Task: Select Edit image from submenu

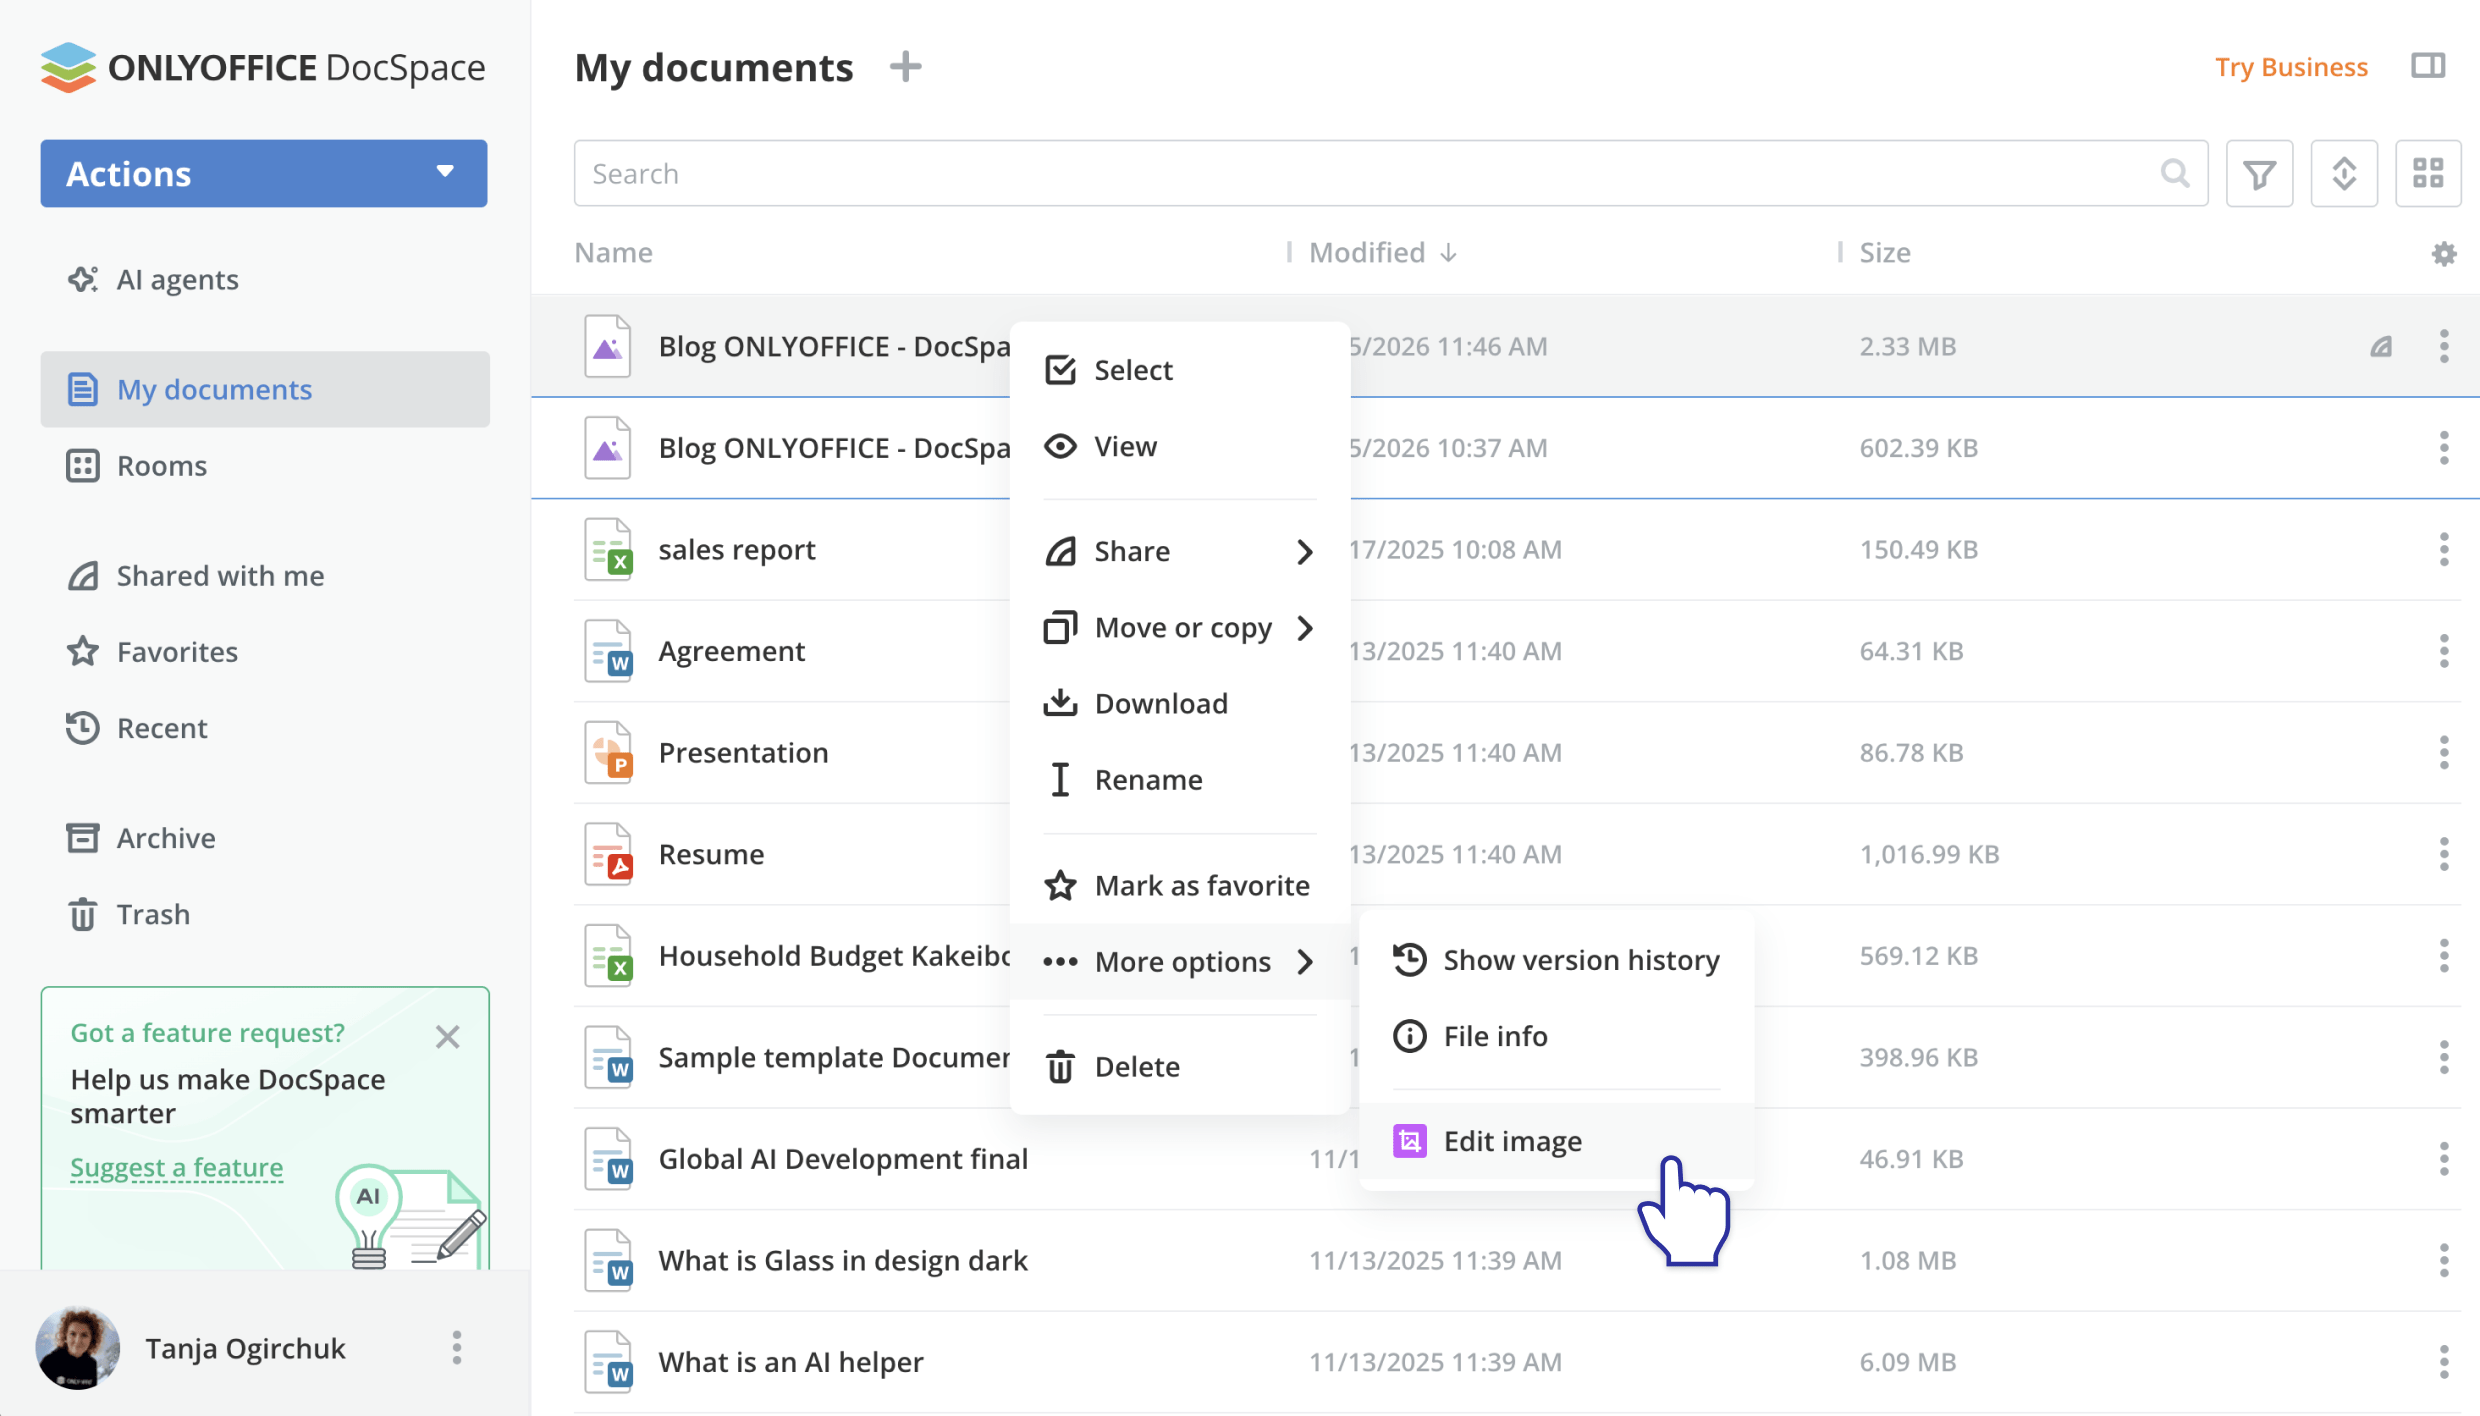Action: [x=1511, y=1141]
